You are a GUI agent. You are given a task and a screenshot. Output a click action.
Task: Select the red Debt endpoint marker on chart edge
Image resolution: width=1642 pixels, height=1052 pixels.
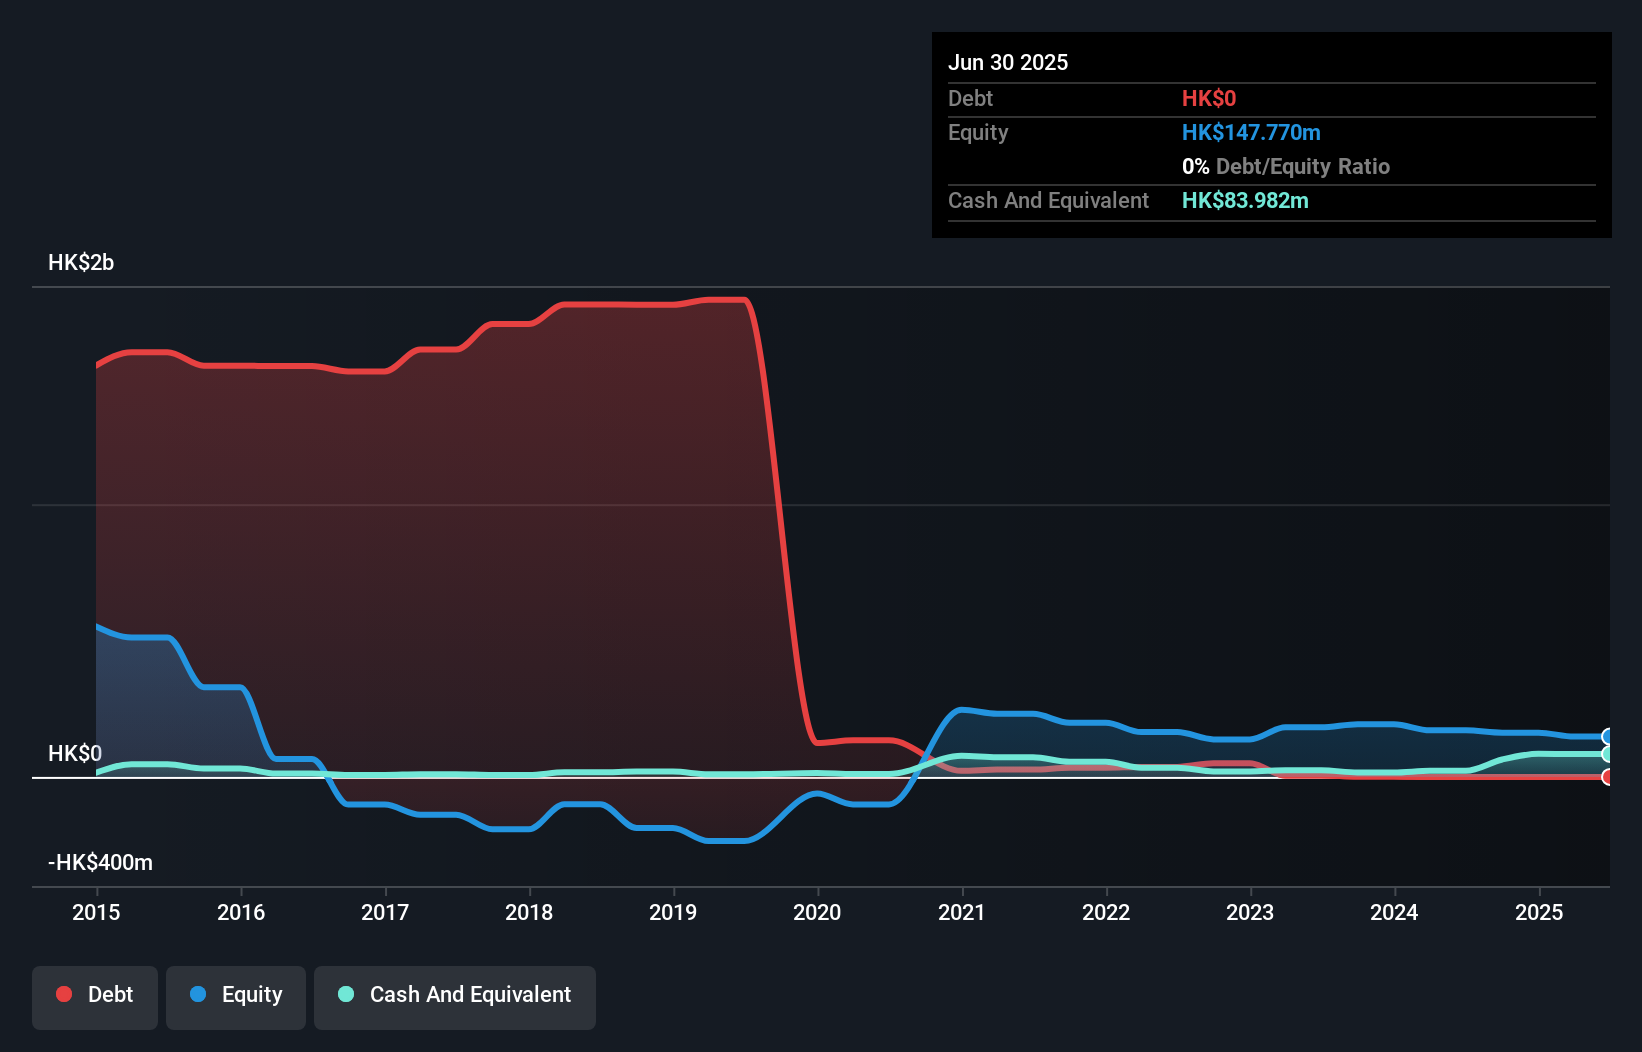pyautogui.click(x=1606, y=777)
